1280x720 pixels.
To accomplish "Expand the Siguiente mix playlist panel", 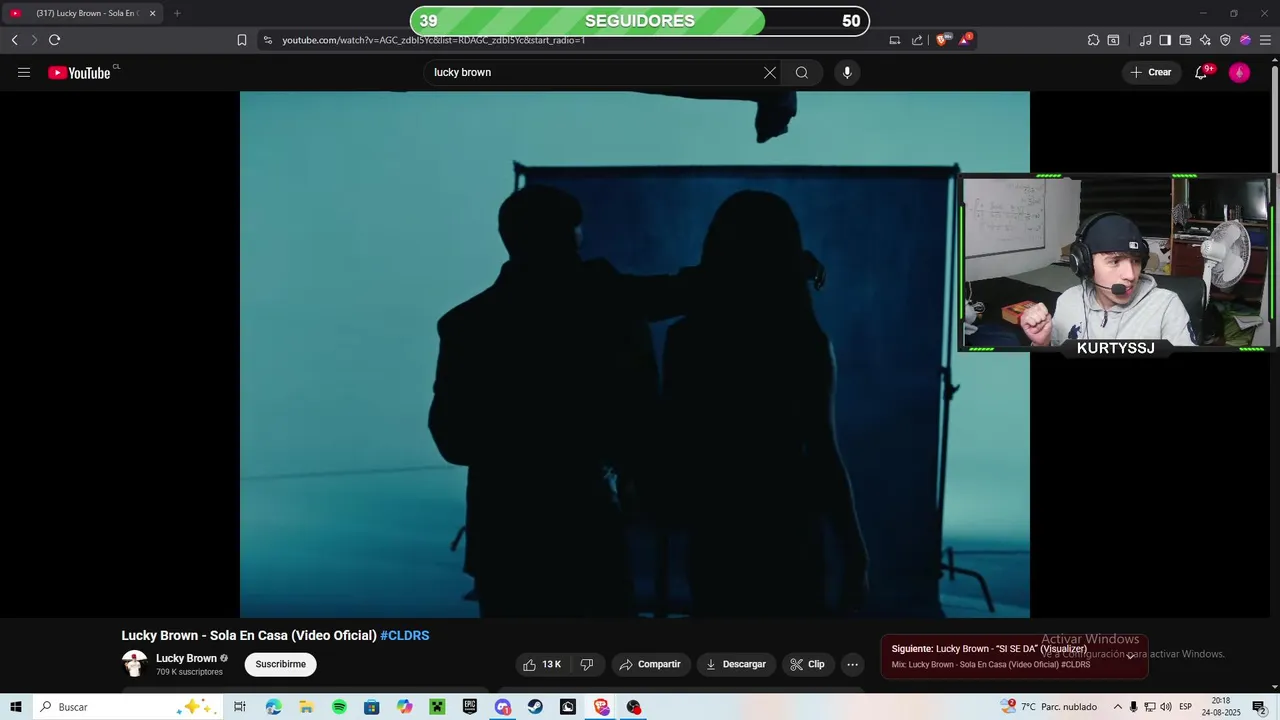I will click(x=1130, y=656).
